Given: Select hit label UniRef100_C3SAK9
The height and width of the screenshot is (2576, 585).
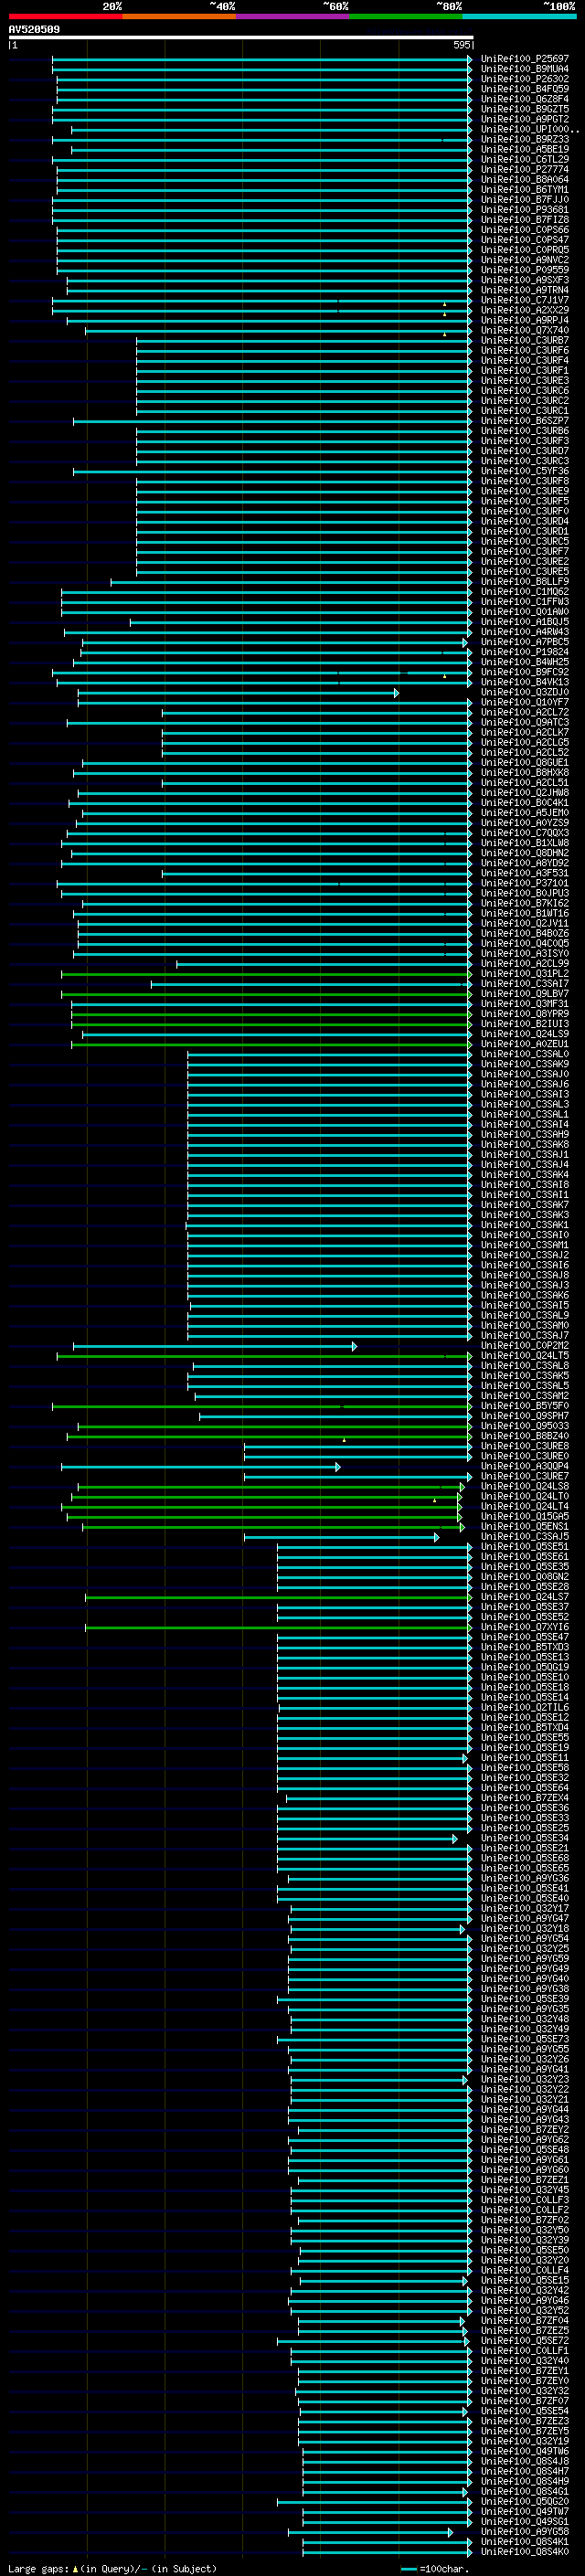Looking at the screenshot, I should [524, 1064].
